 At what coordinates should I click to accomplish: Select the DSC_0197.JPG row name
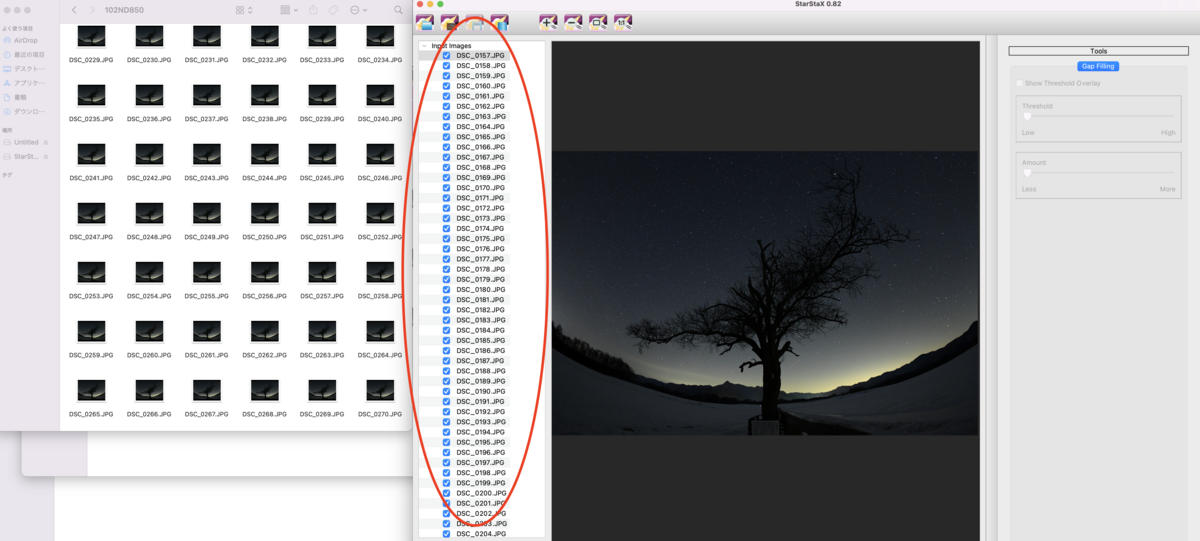point(481,462)
